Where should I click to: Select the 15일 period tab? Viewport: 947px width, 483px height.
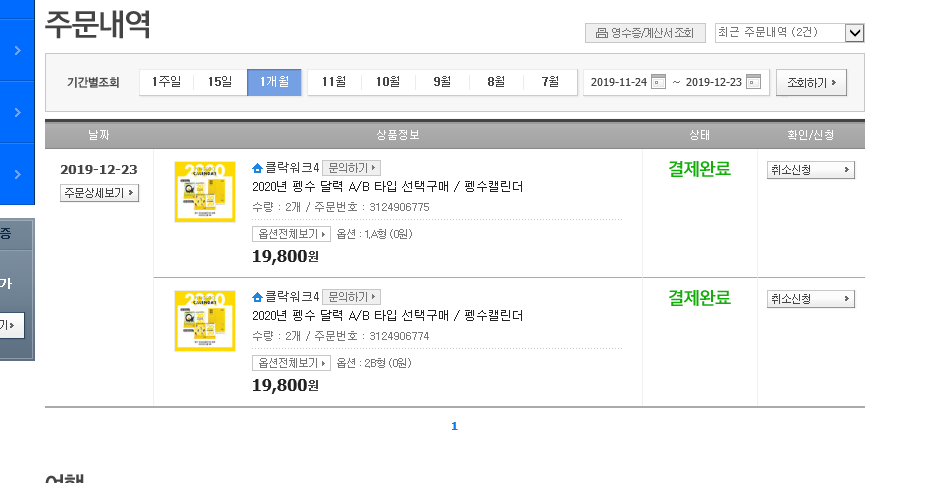[220, 82]
